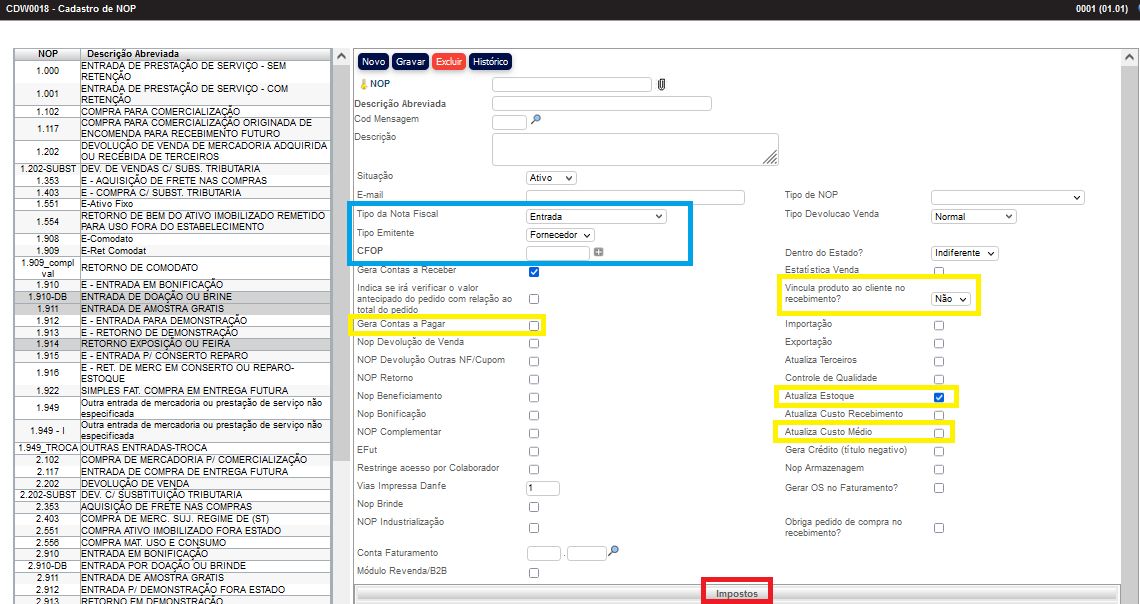Viewport: 1140px width, 604px height.
Task: Open the Histórico button
Action: [490, 62]
